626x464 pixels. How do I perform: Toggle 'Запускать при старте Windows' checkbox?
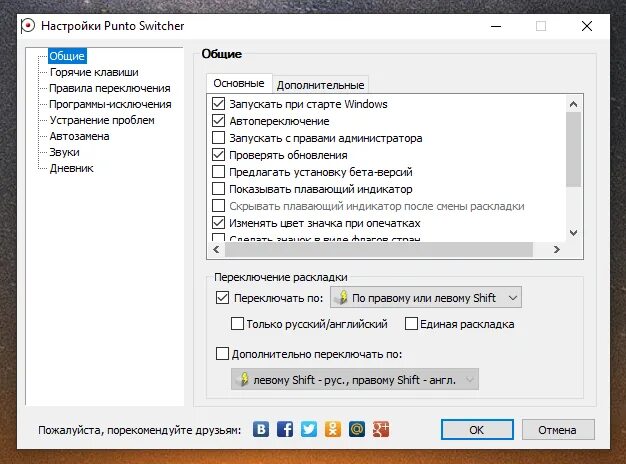click(218, 104)
